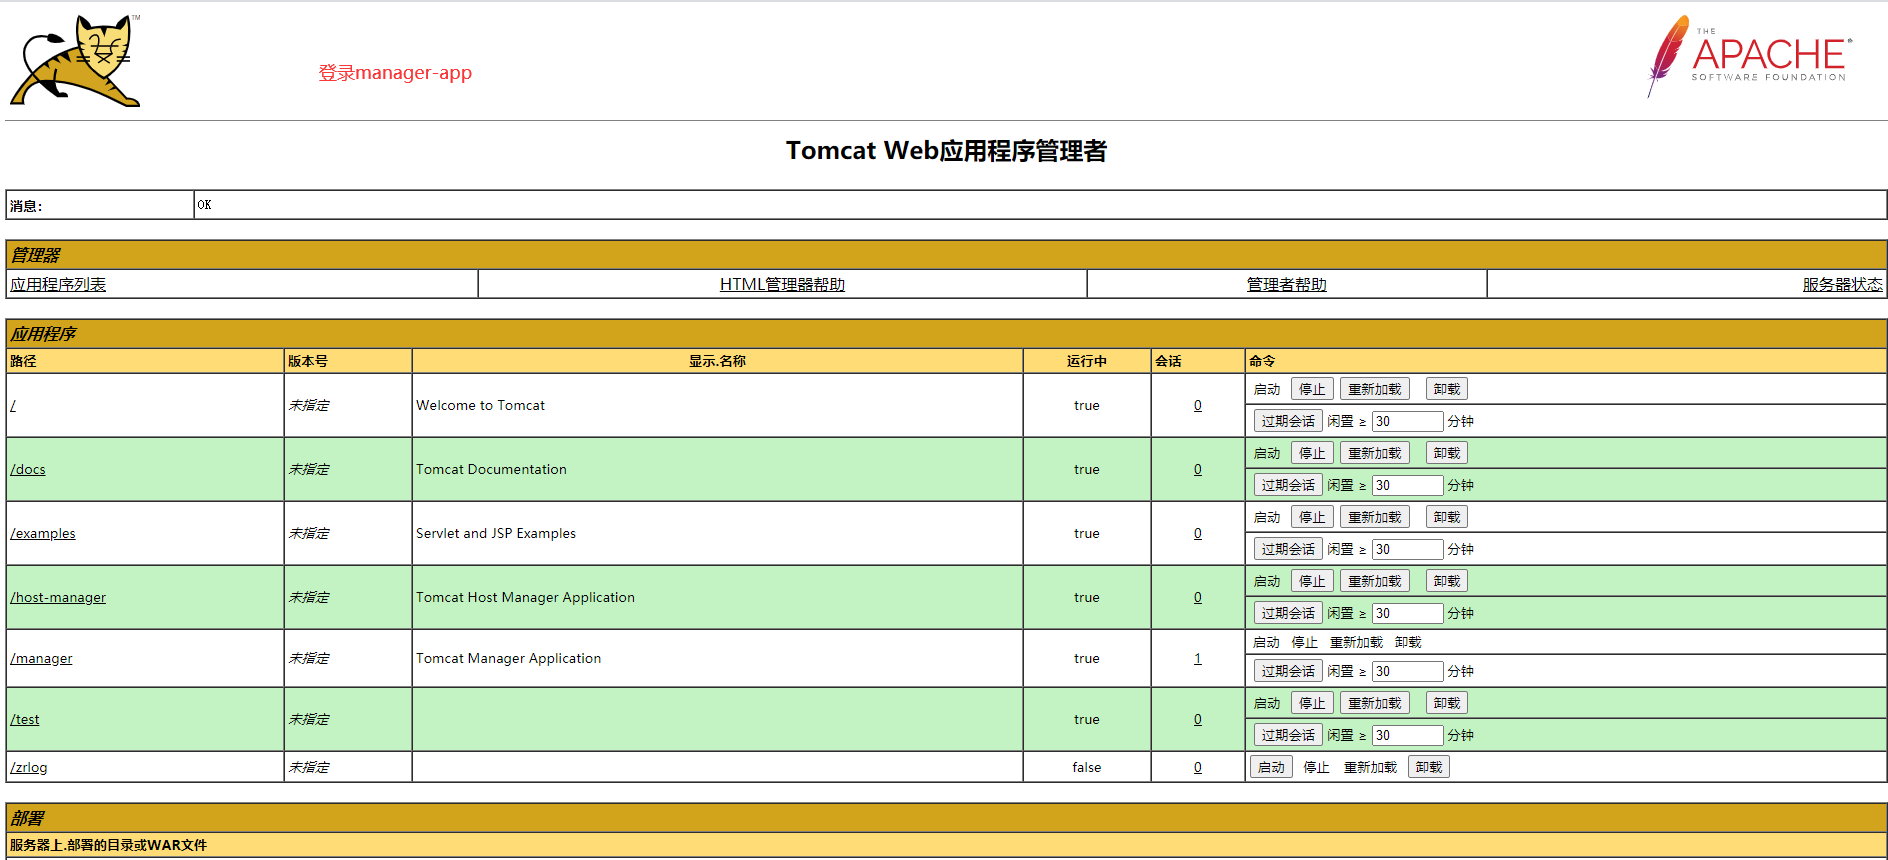Open the /zrlog application link
The width and height of the screenshot is (1888, 860).
[29, 767]
